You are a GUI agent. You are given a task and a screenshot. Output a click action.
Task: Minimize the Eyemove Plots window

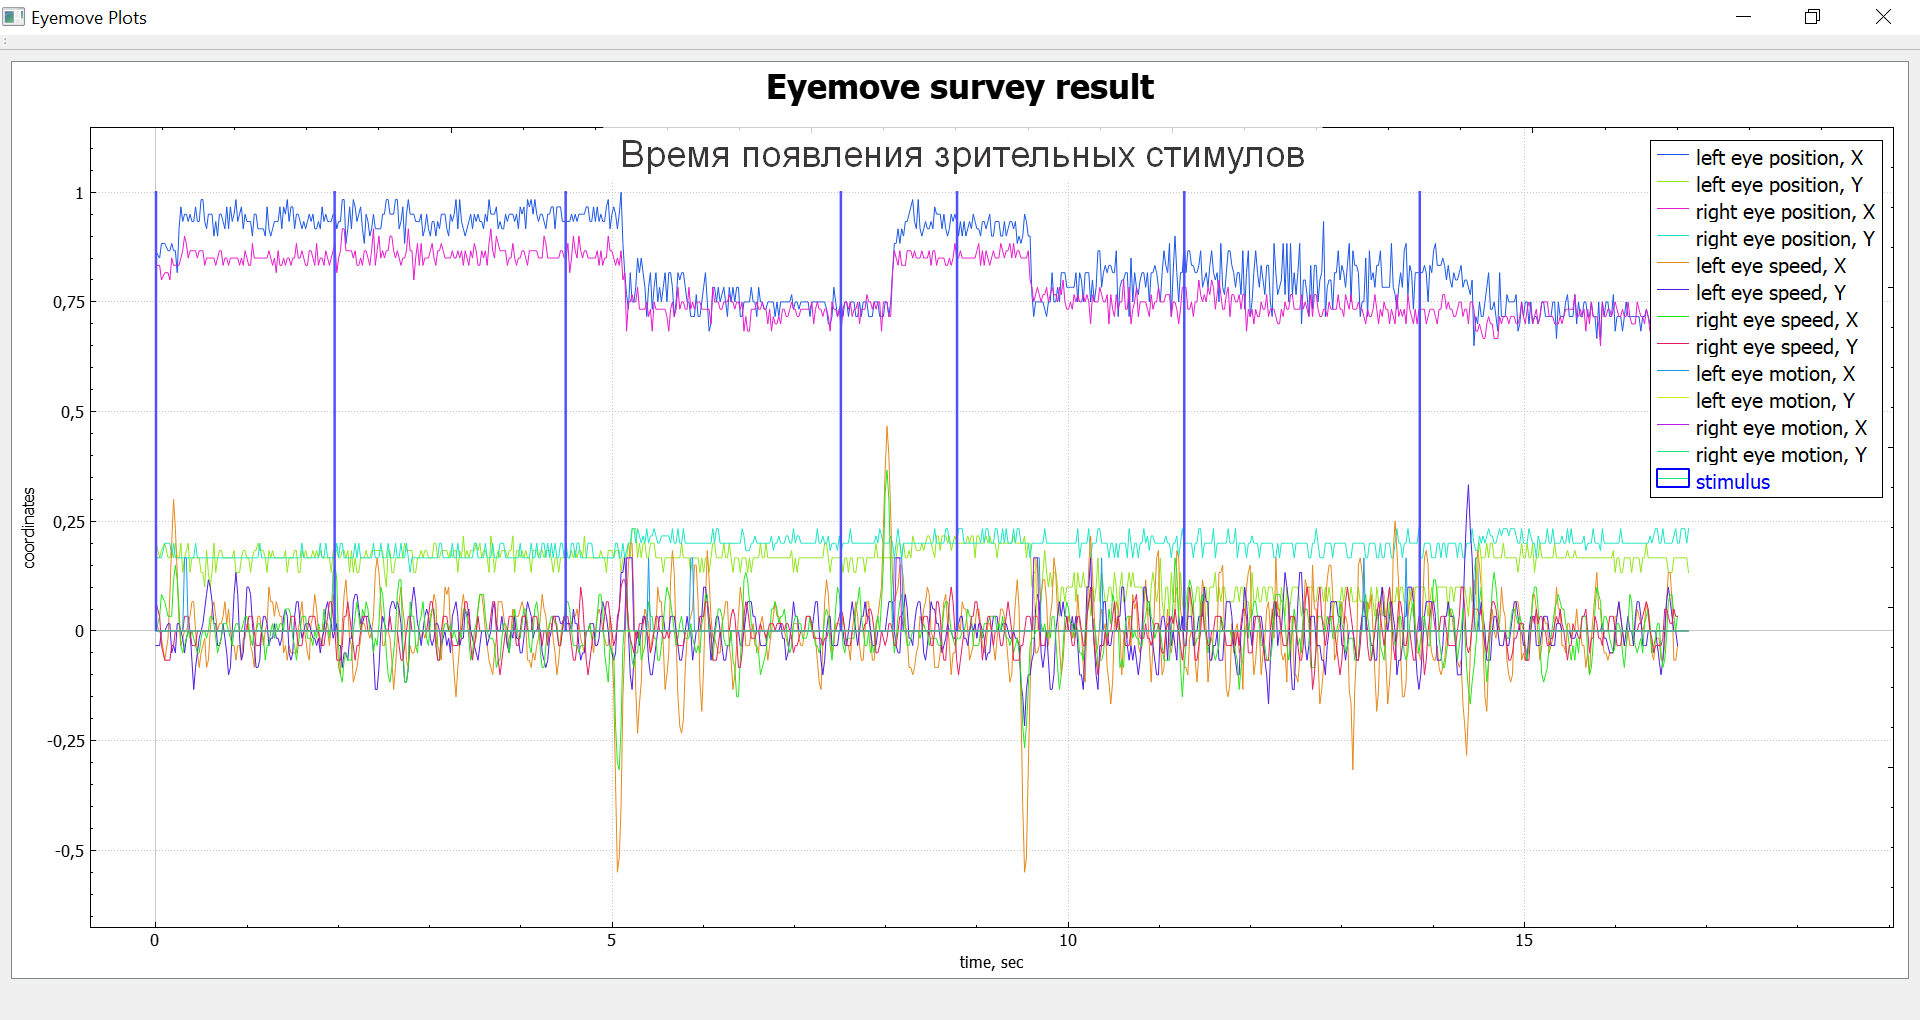[1743, 17]
